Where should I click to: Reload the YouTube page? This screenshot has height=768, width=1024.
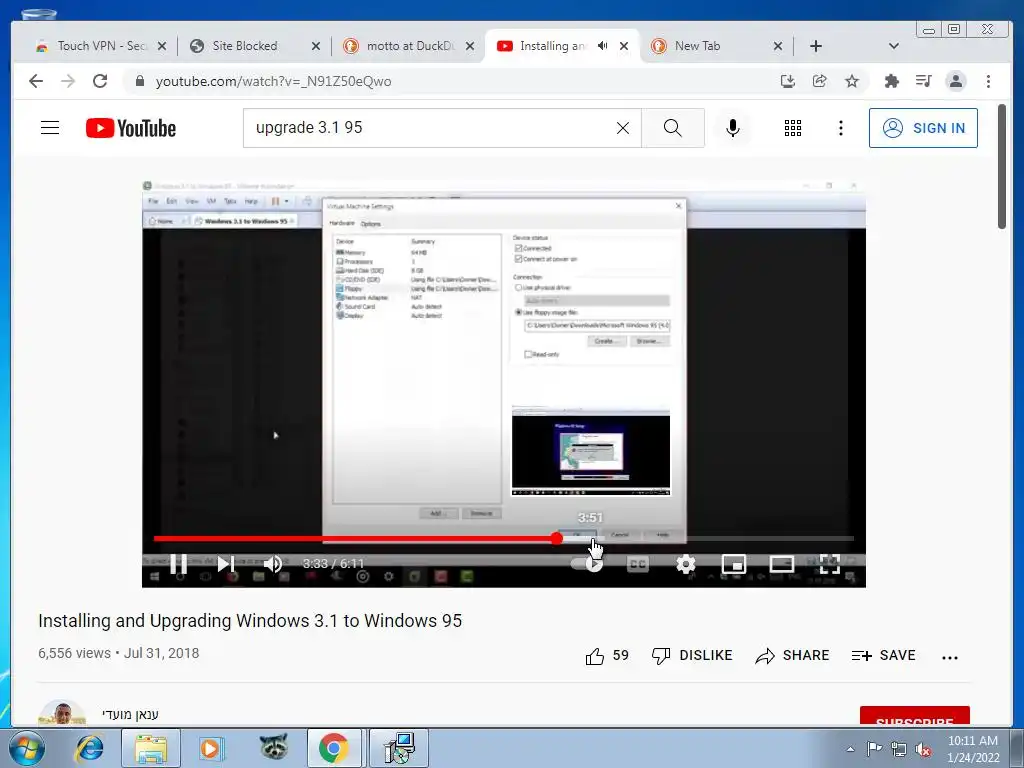(x=100, y=81)
